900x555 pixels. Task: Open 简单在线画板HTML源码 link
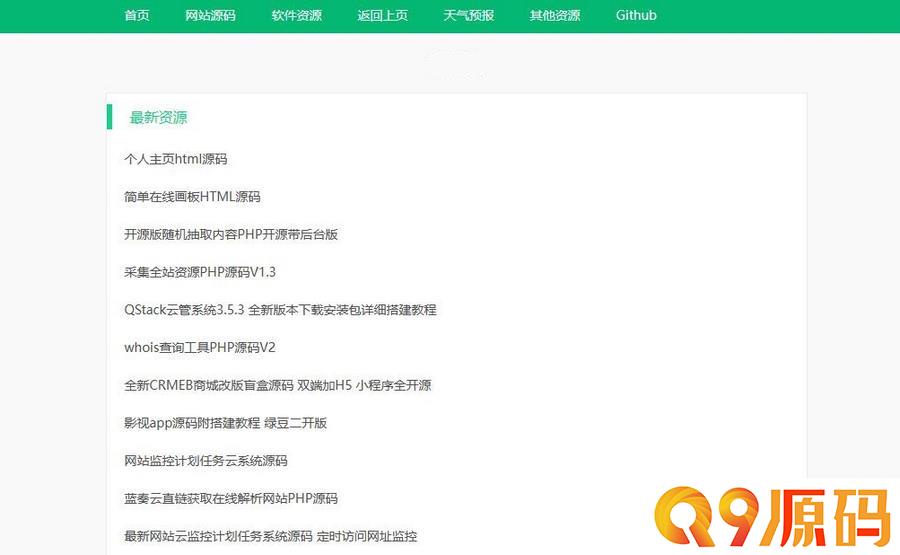[192, 197]
